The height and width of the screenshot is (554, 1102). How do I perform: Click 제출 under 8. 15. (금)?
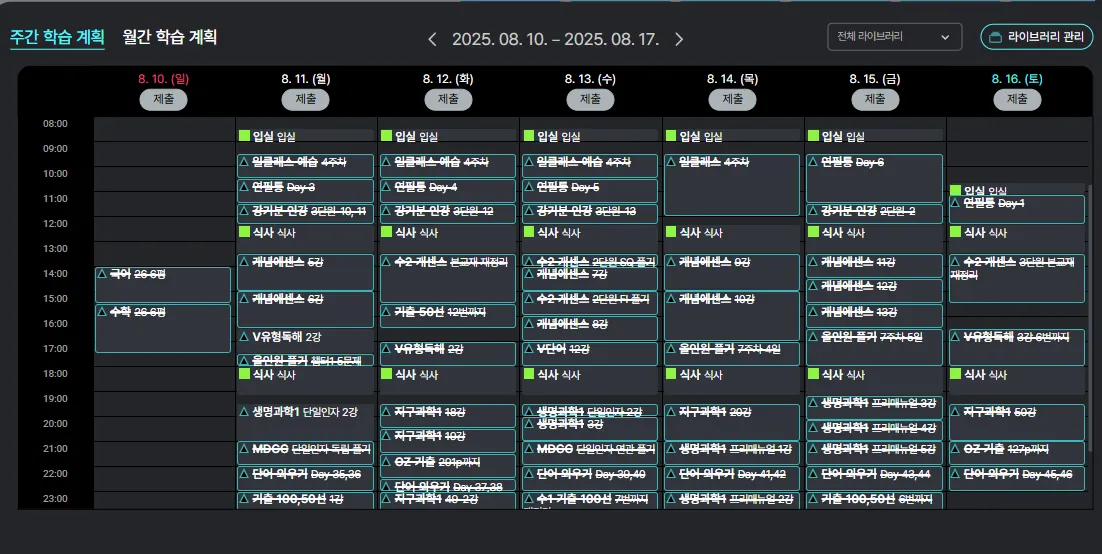[875, 99]
